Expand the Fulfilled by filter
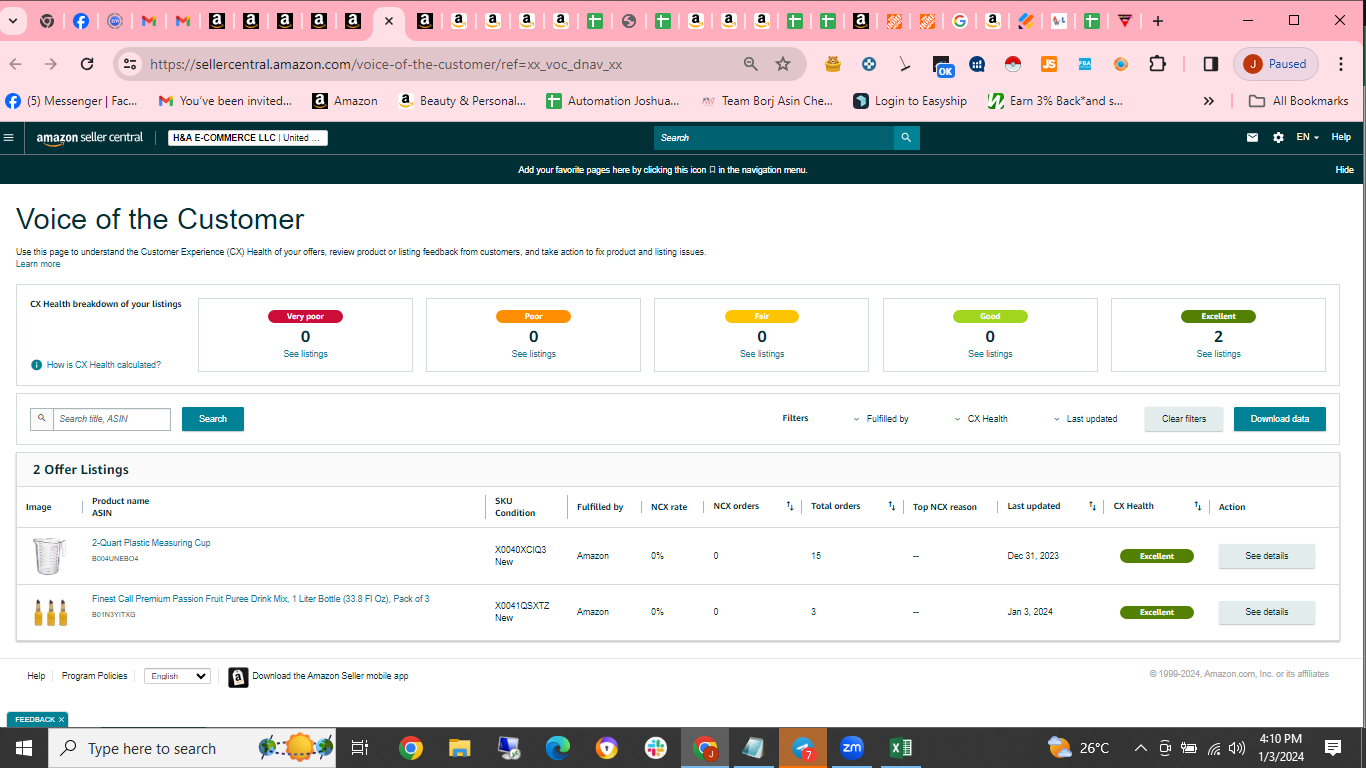 coord(881,419)
